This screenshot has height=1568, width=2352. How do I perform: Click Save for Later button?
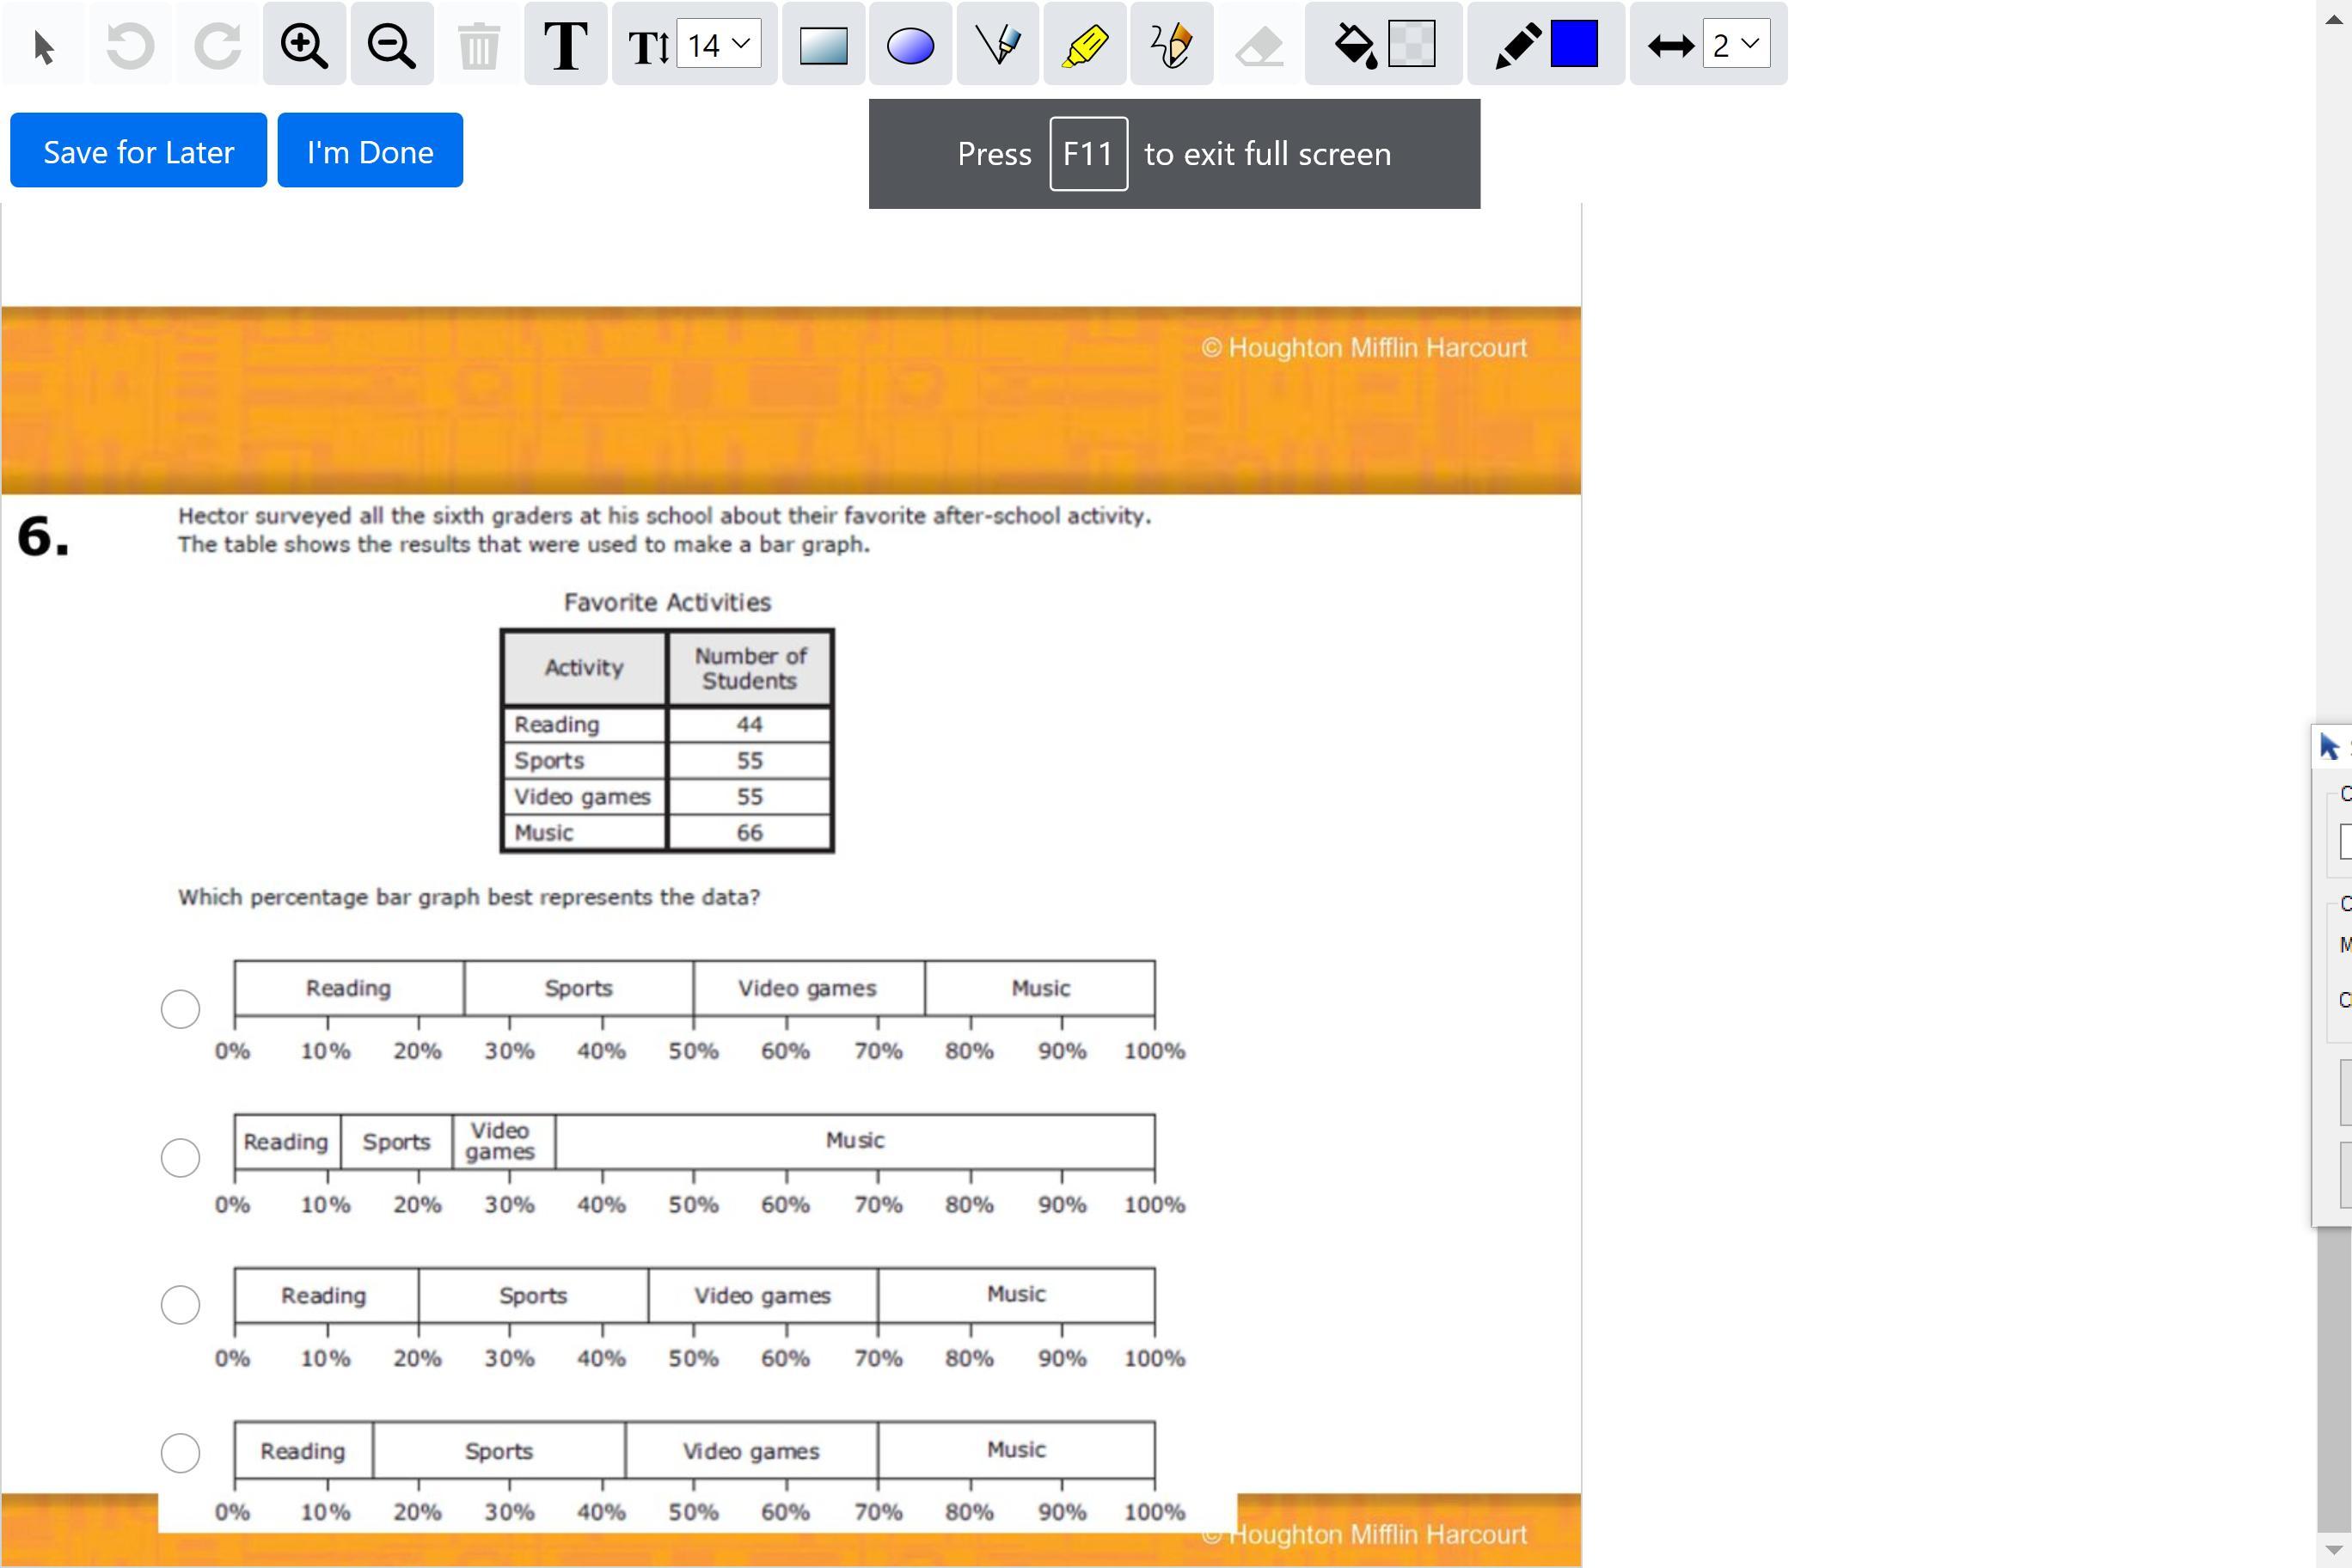pyautogui.click(x=138, y=151)
